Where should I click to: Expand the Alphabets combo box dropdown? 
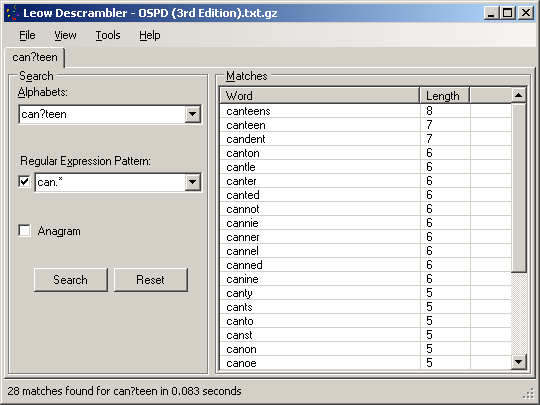coord(193,114)
